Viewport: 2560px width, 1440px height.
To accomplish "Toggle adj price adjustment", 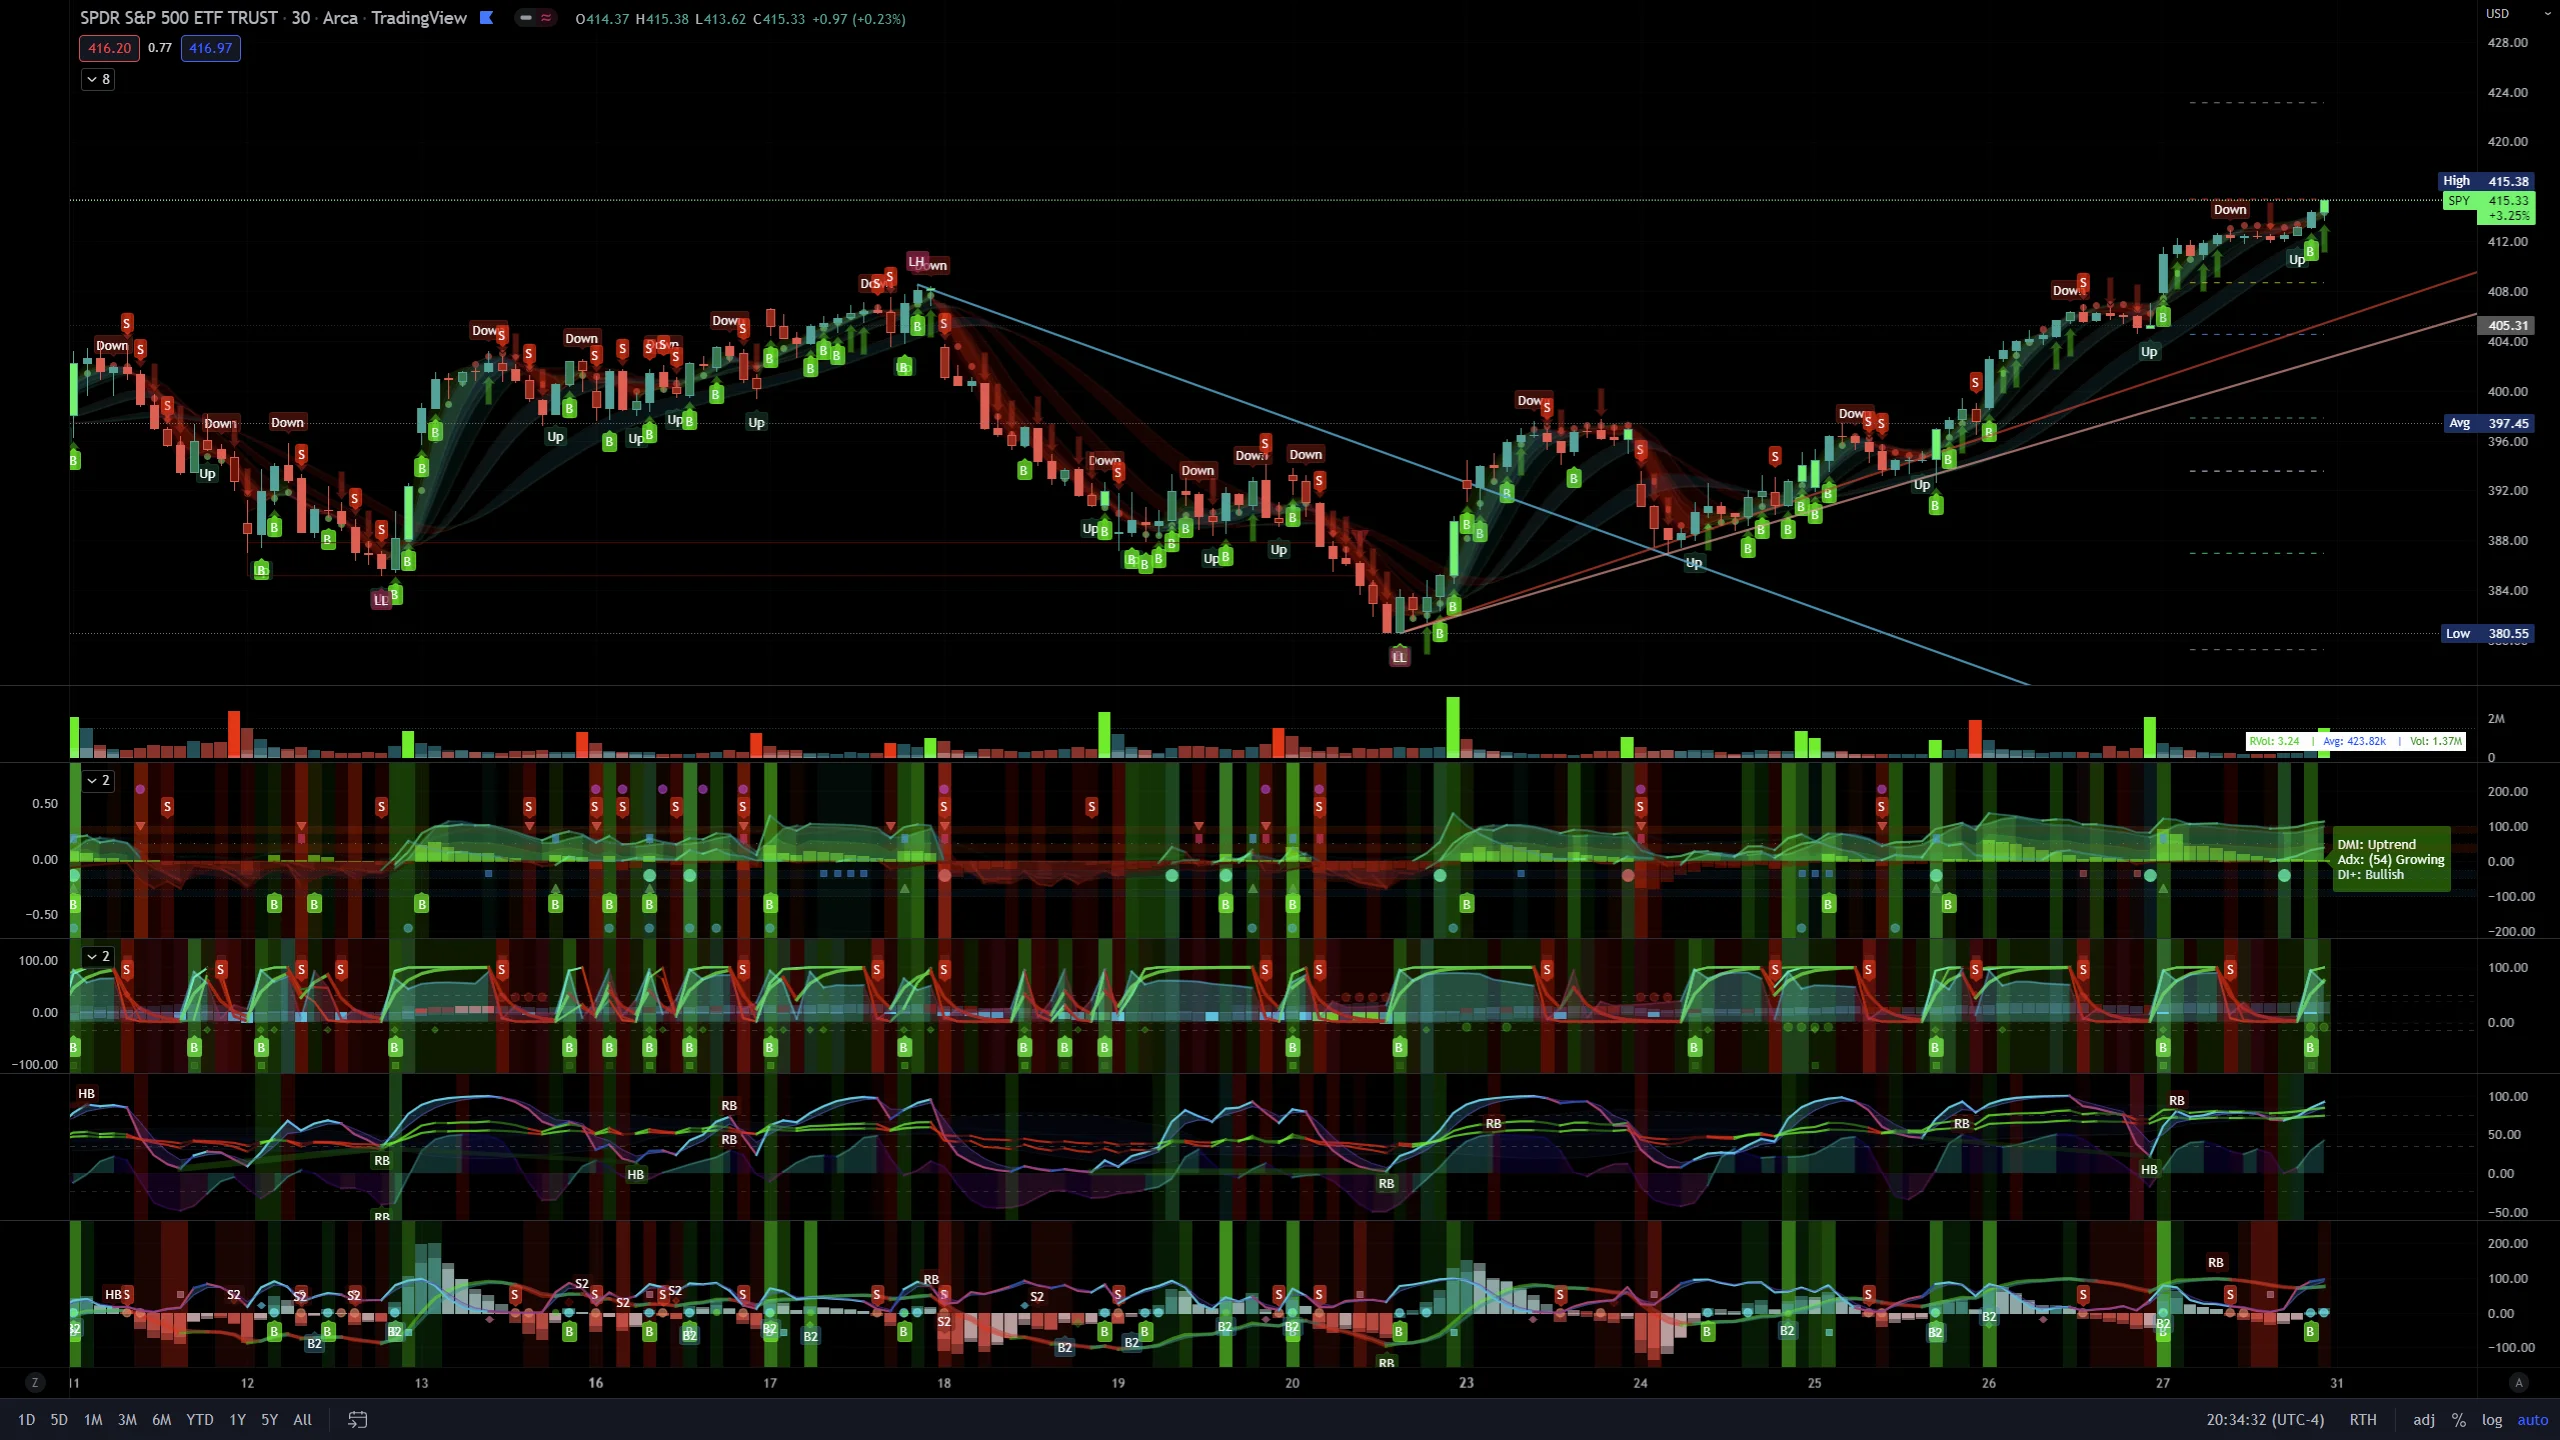I will [x=2424, y=1420].
